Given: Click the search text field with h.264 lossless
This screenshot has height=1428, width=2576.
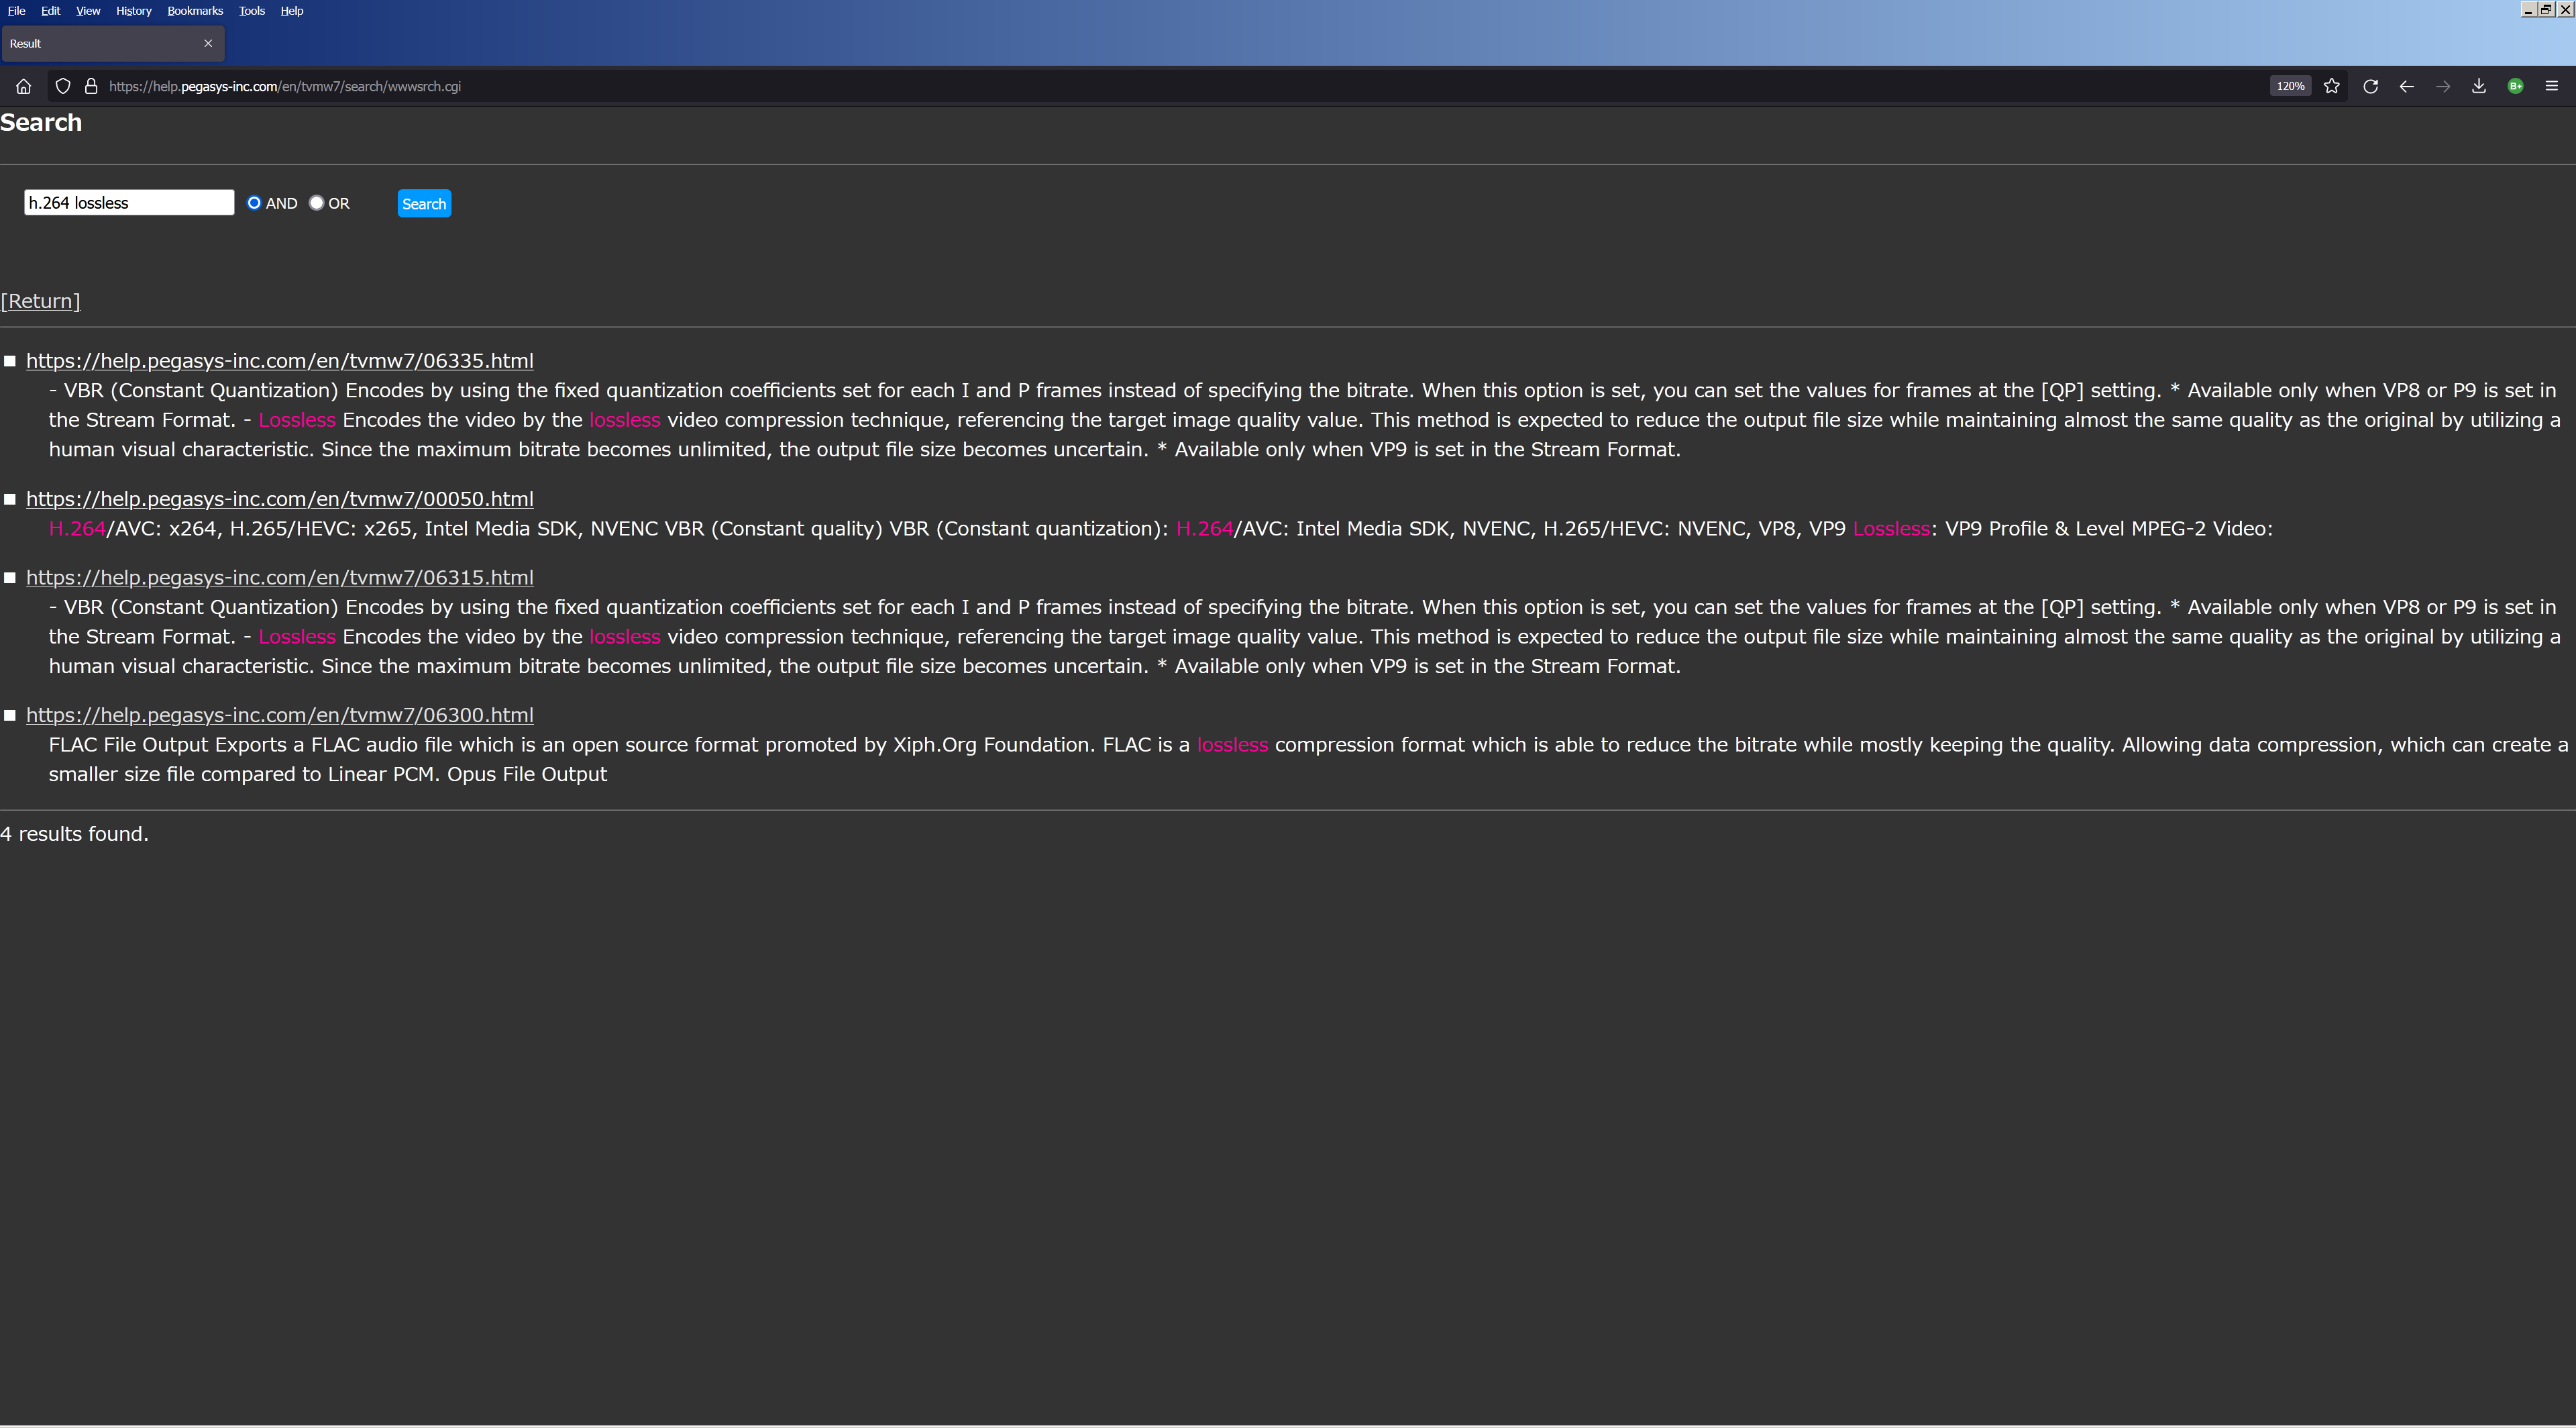Looking at the screenshot, I should click(129, 203).
